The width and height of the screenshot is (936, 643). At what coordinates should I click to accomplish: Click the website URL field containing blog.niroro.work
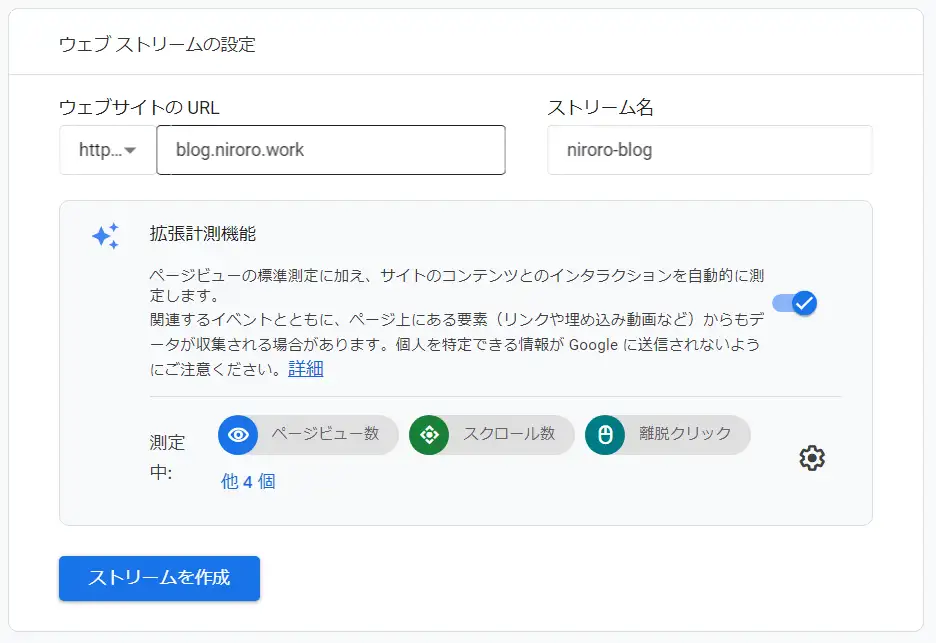(x=330, y=150)
